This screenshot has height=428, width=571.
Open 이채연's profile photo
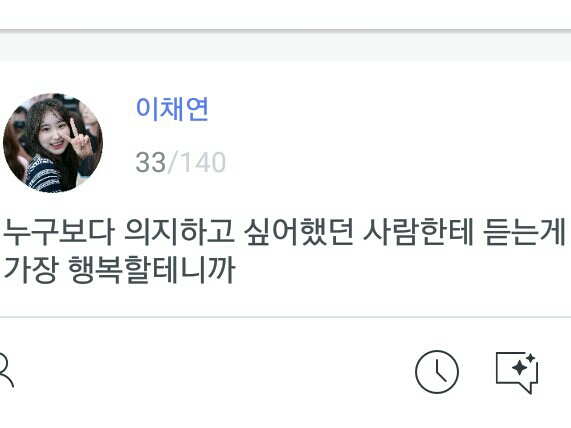click(x=53, y=143)
